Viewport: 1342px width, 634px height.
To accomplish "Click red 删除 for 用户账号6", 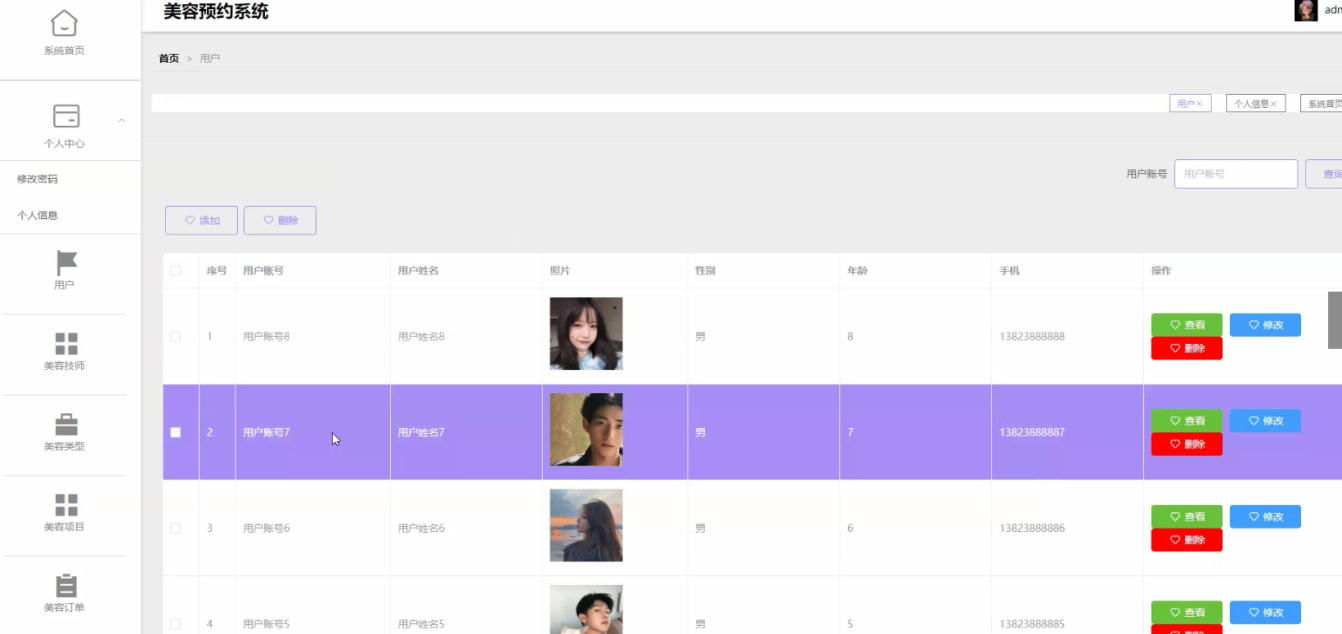I will (x=1187, y=540).
